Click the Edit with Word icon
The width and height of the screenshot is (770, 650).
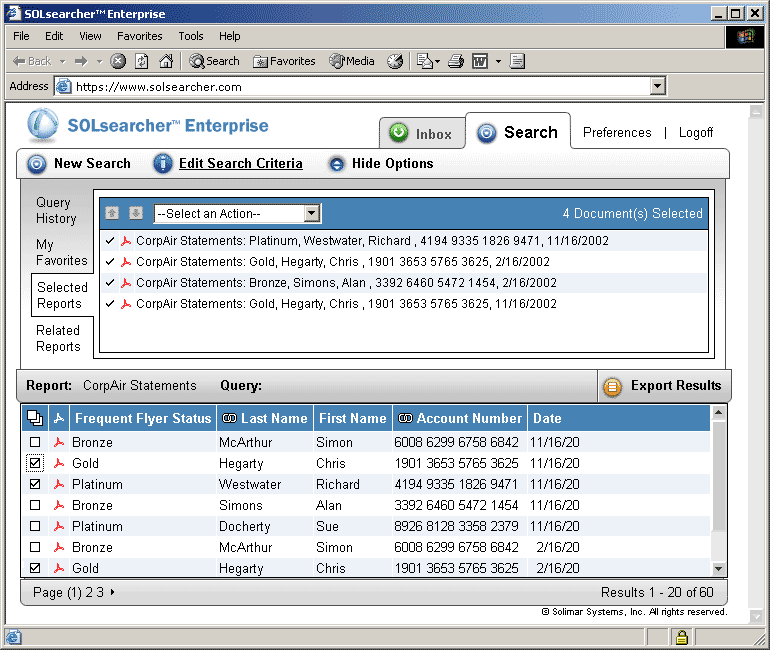click(480, 61)
